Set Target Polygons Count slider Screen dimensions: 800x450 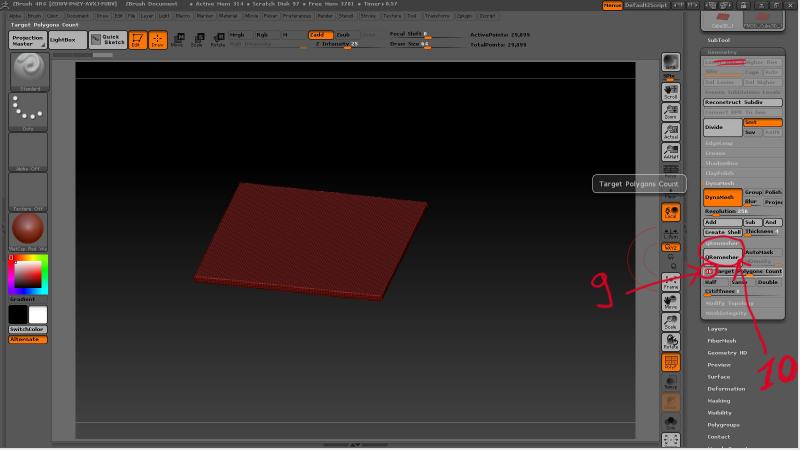[743, 271]
